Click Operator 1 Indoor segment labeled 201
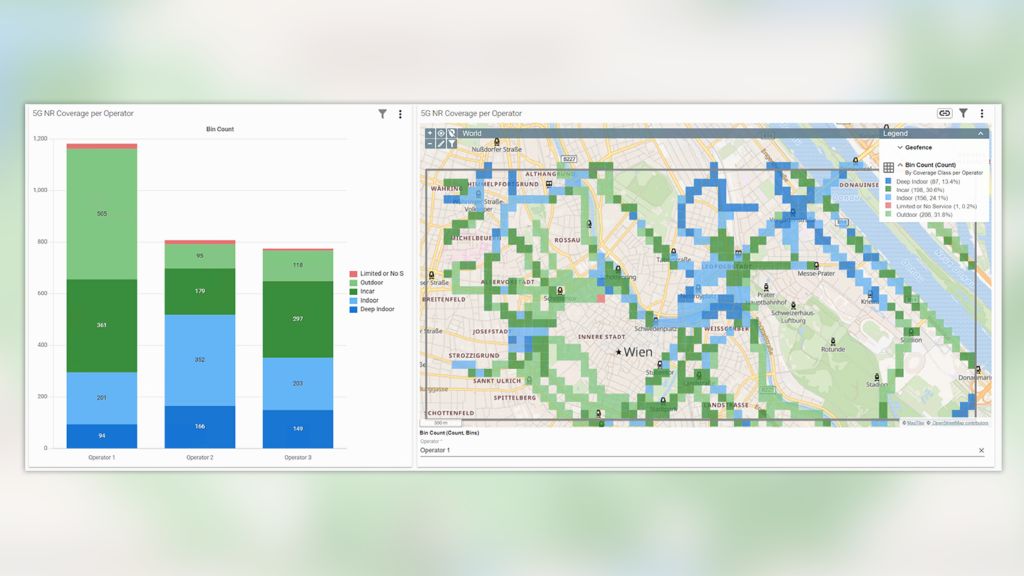 pyautogui.click(x=102, y=398)
